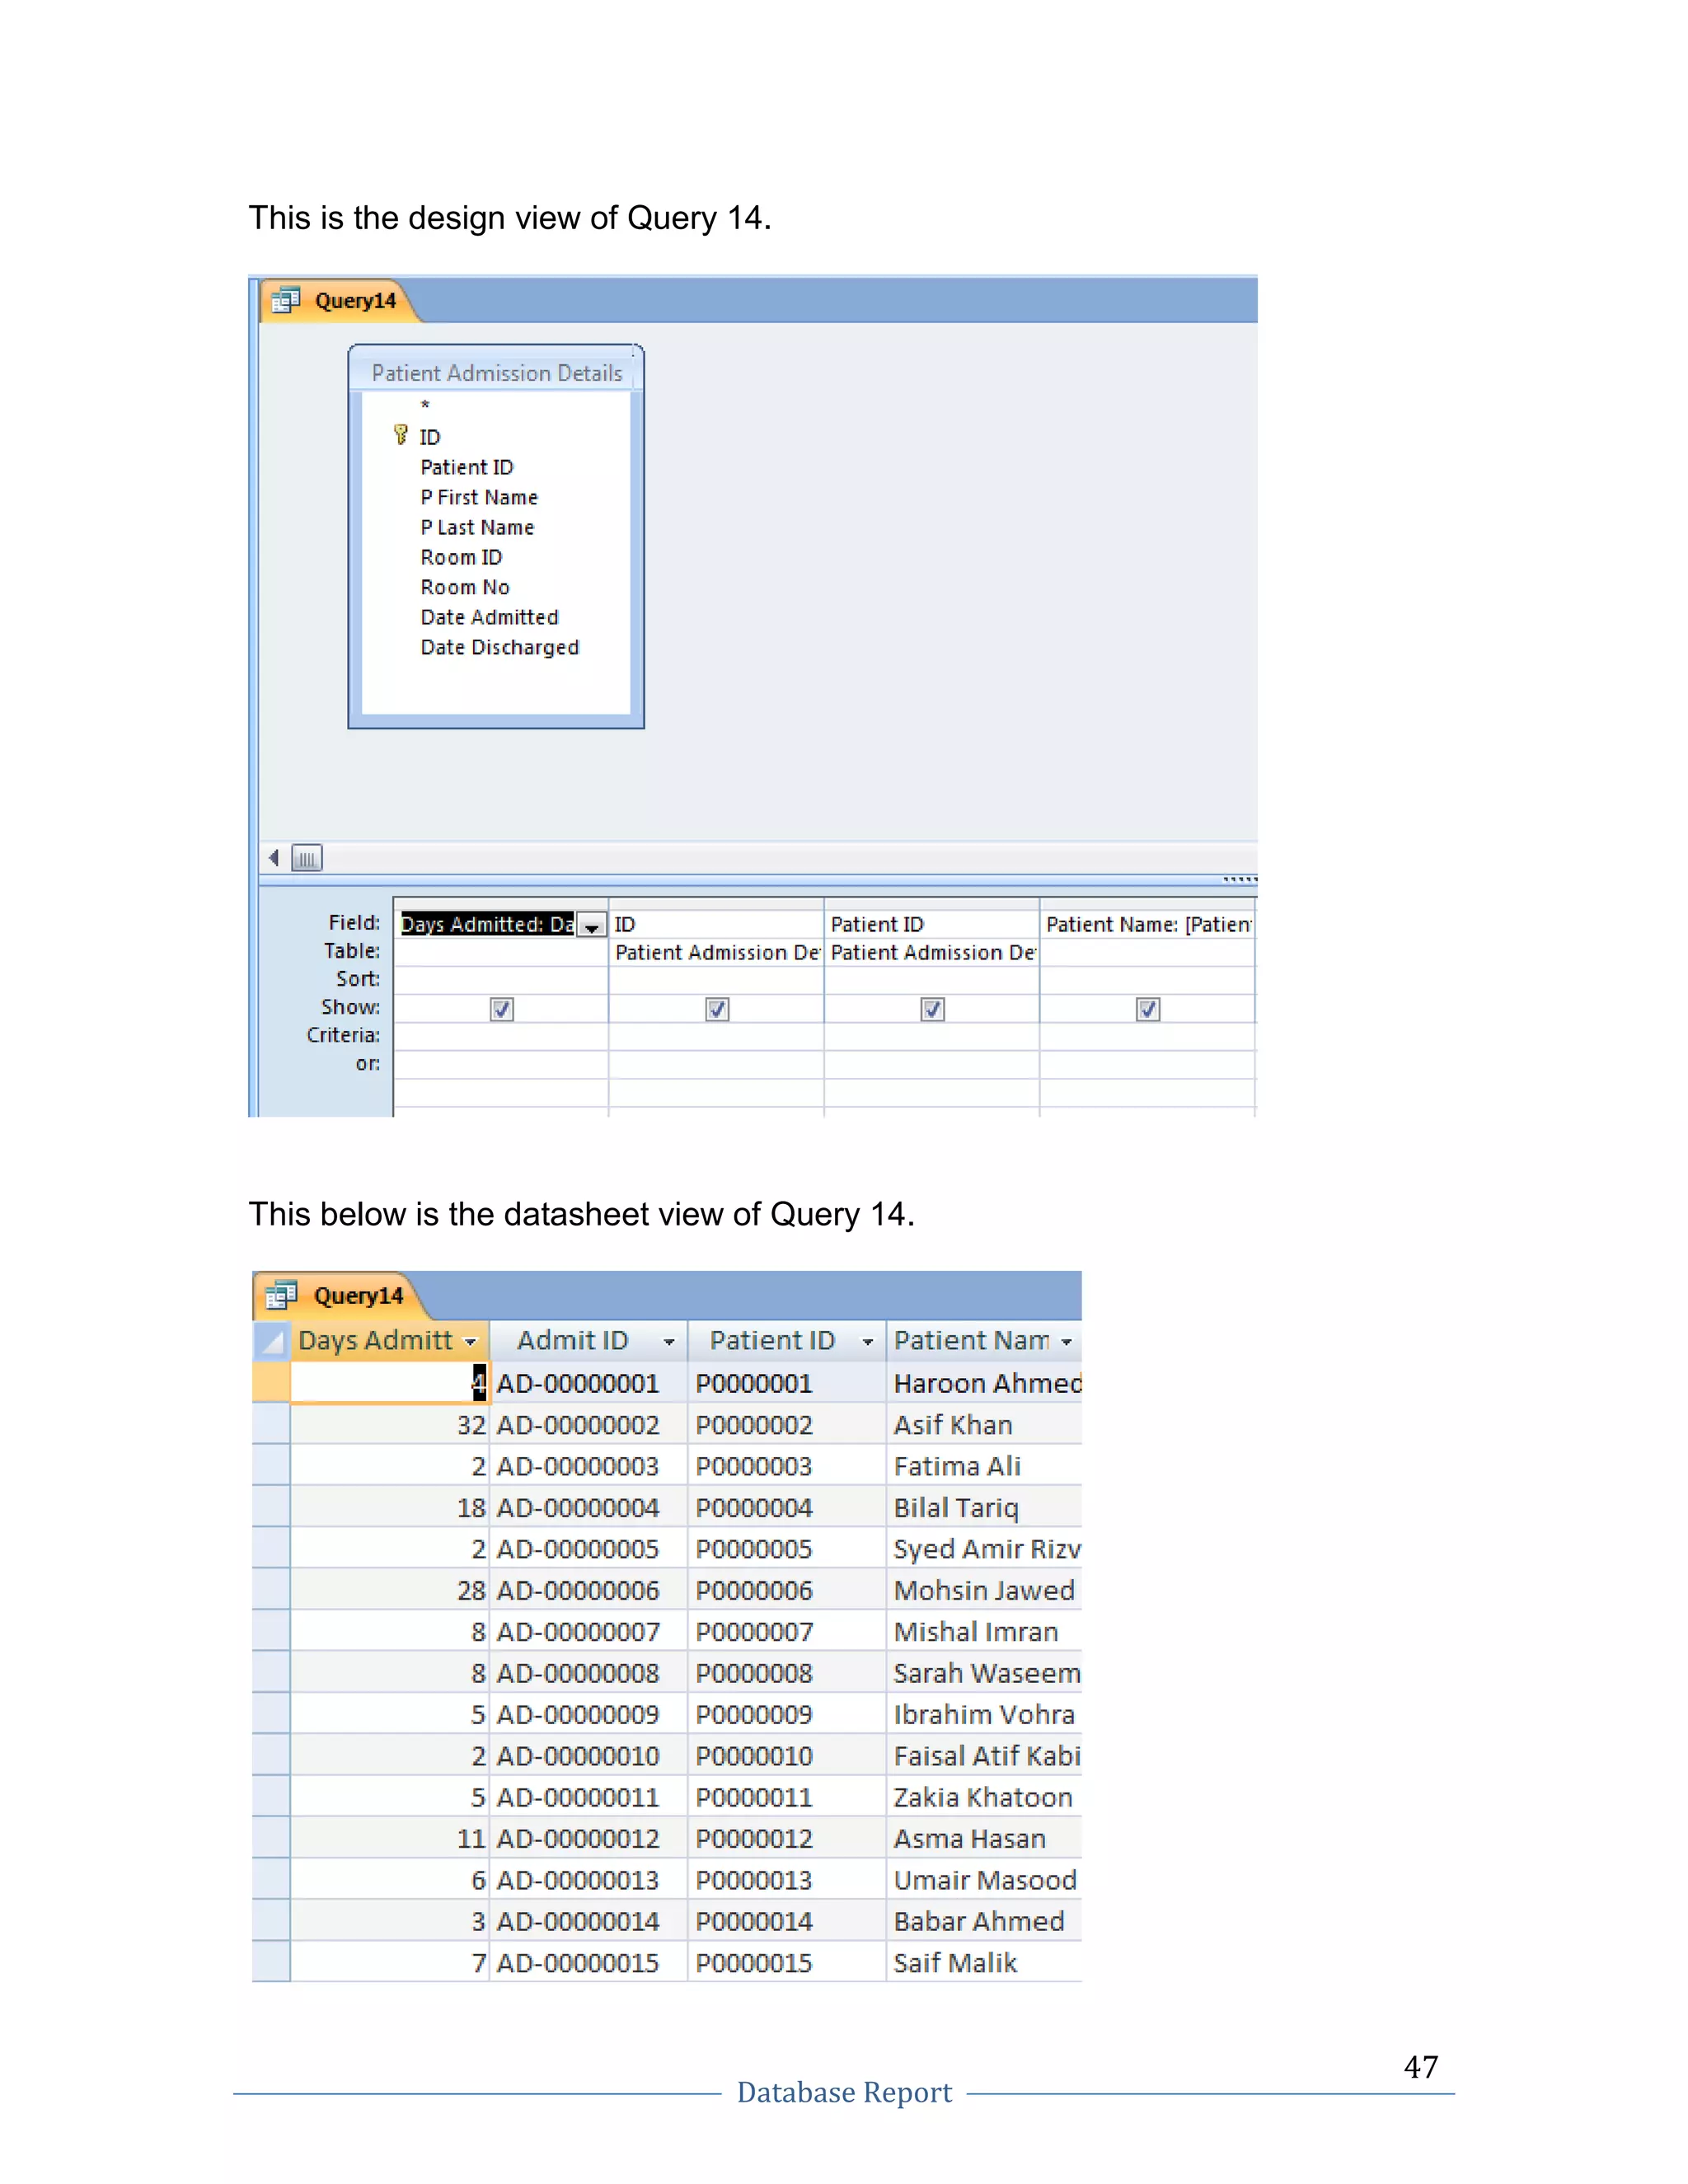Screen dimensions: 1688x2184
Task: Click the Days Admitt column header
Action: (389, 1341)
